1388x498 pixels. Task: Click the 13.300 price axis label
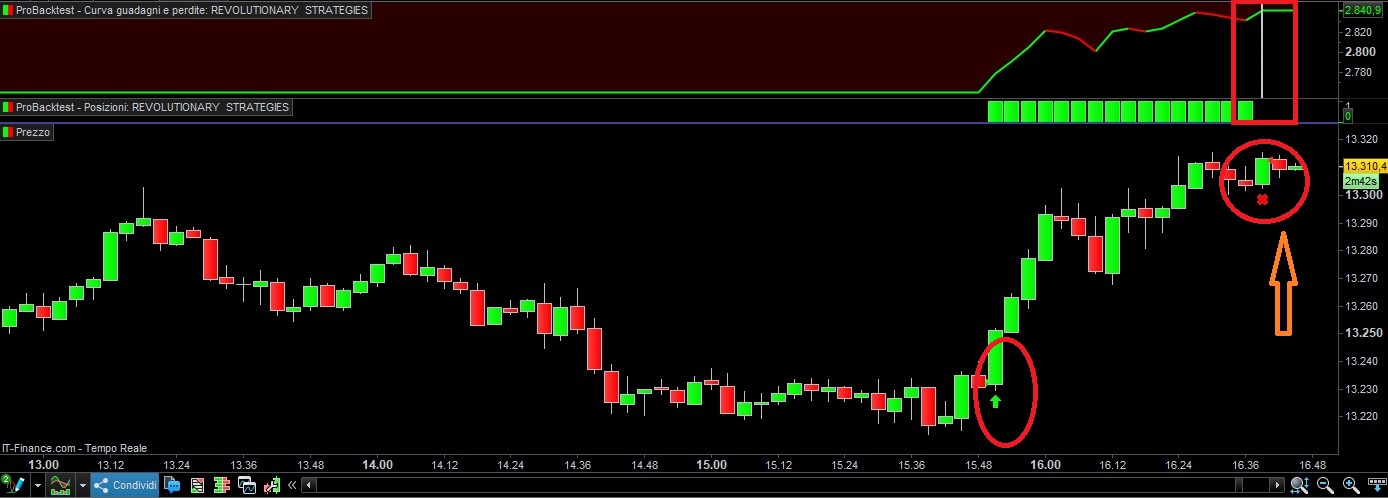coord(1365,194)
